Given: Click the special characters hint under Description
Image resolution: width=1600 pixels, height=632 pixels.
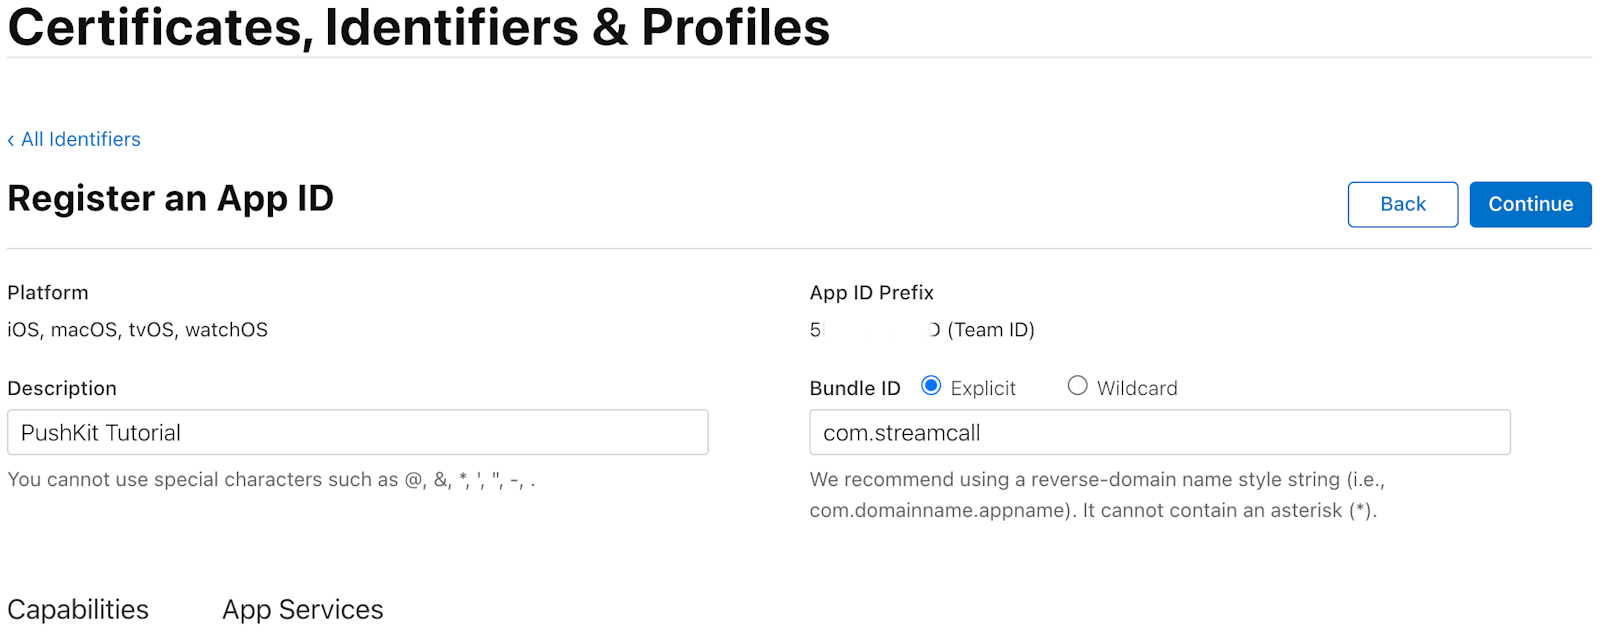Looking at the screenshot, I should point(271,480).
